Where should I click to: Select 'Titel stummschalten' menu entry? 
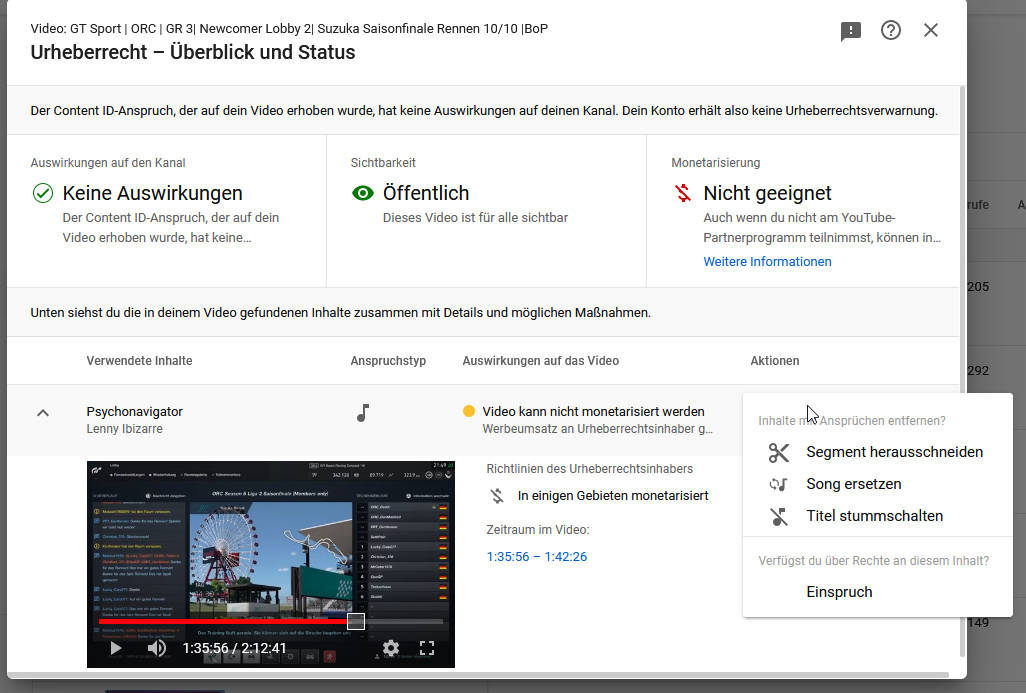(874, 516)
